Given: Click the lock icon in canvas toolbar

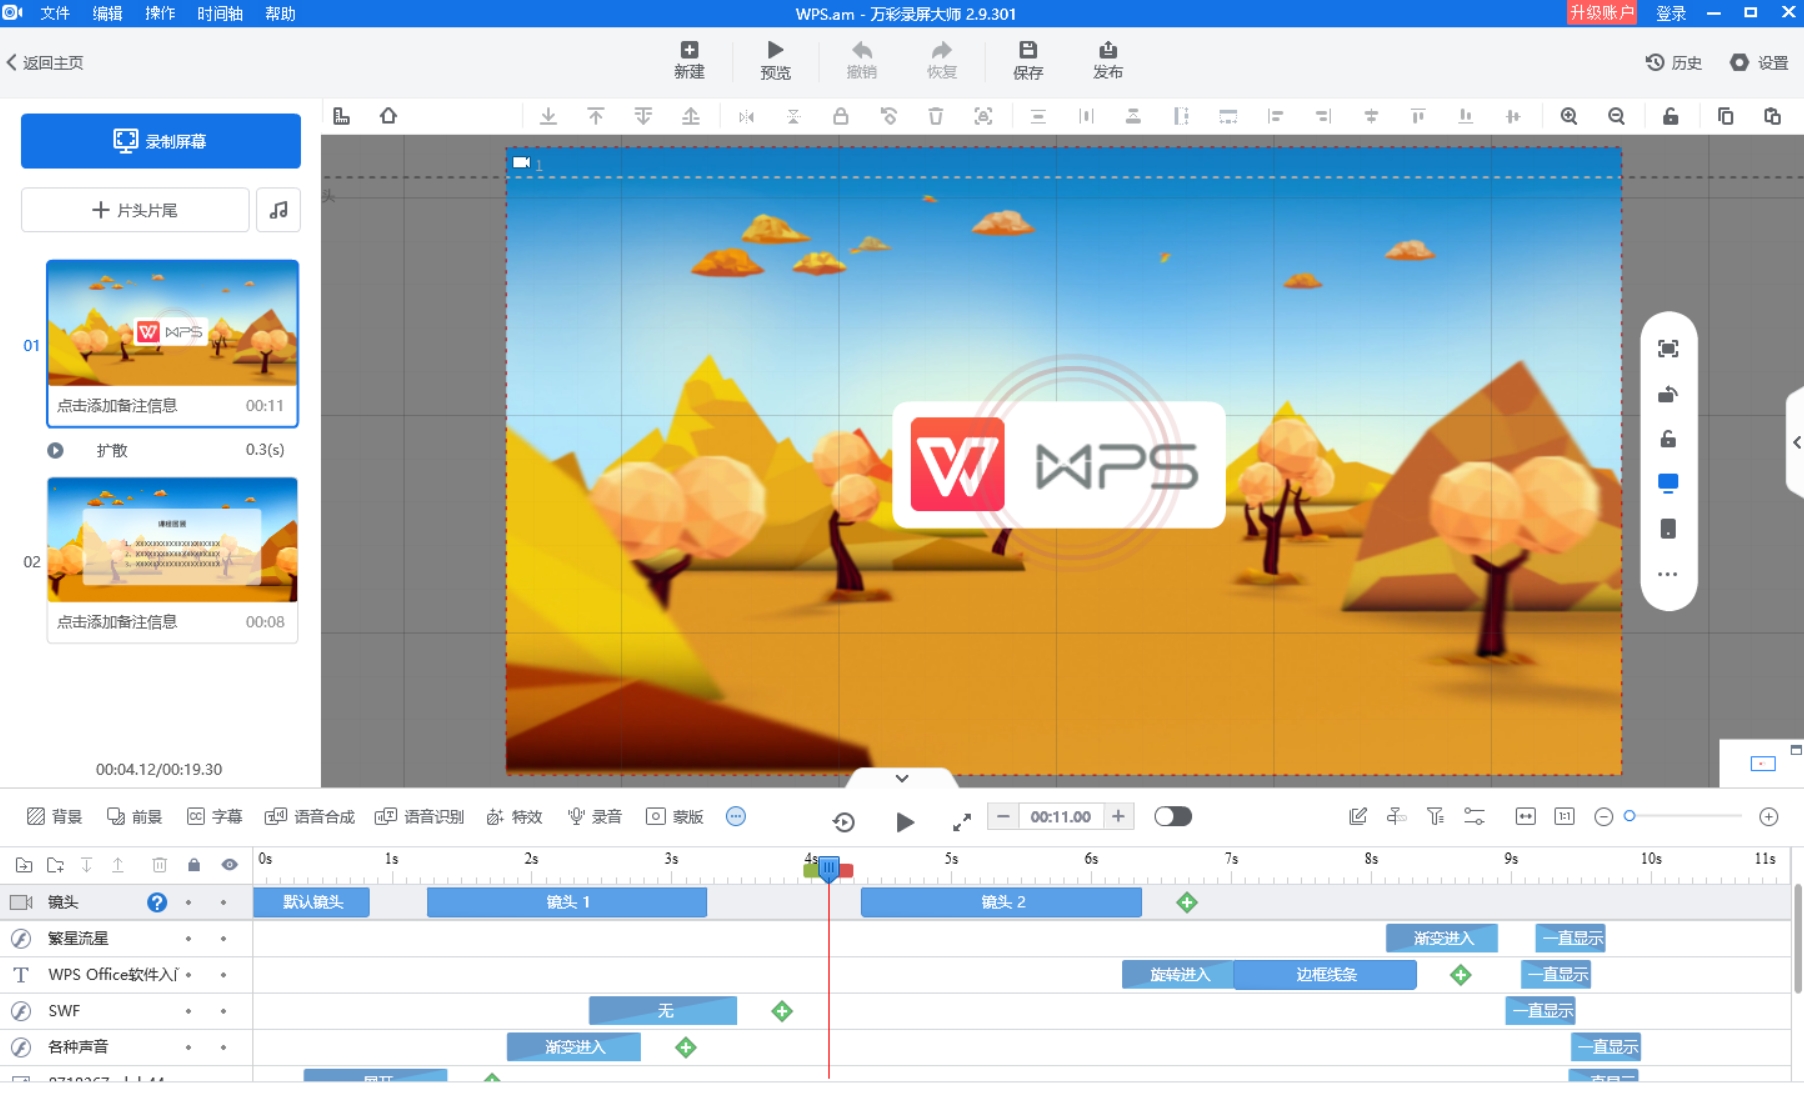Looking at the screenshot, I should coord(841,116).
